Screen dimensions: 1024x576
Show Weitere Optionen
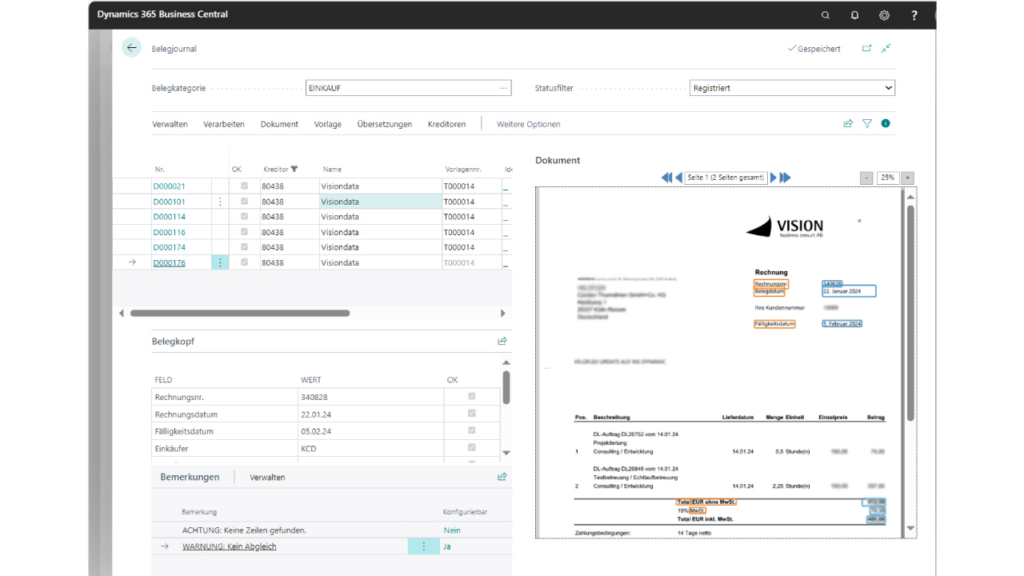528,124
